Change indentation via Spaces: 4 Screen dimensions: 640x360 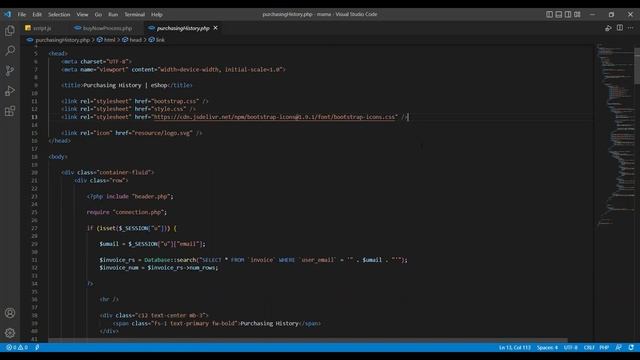(x=547, y=348)
